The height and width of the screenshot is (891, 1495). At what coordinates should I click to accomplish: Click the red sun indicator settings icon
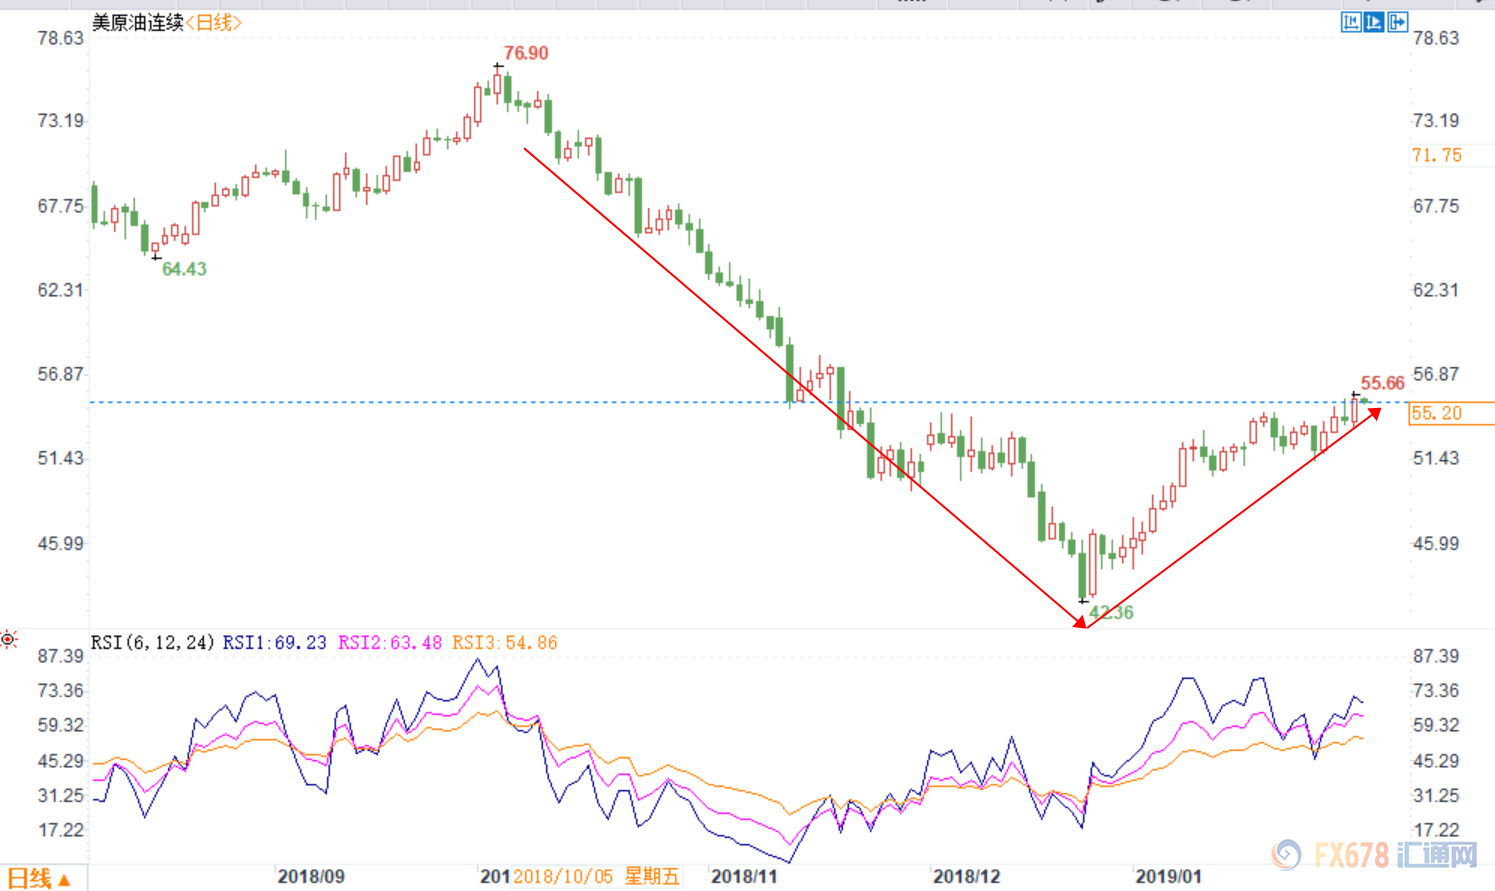[9, 640]
